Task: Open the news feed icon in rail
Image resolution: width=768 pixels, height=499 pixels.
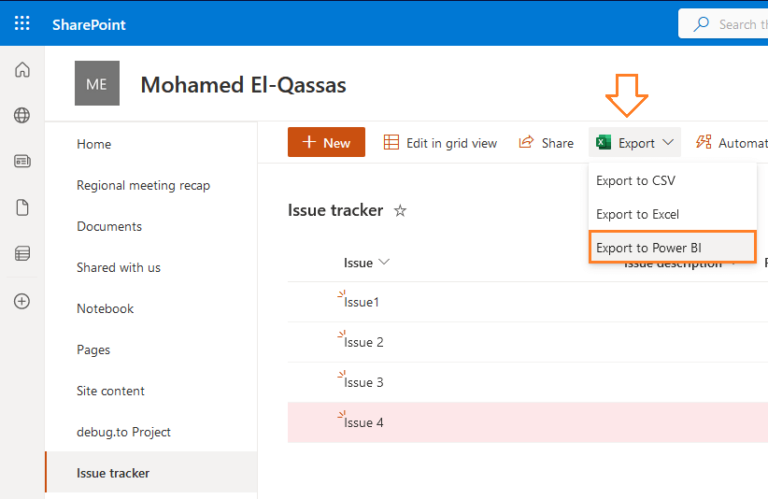Action: (x=22, y=161)
